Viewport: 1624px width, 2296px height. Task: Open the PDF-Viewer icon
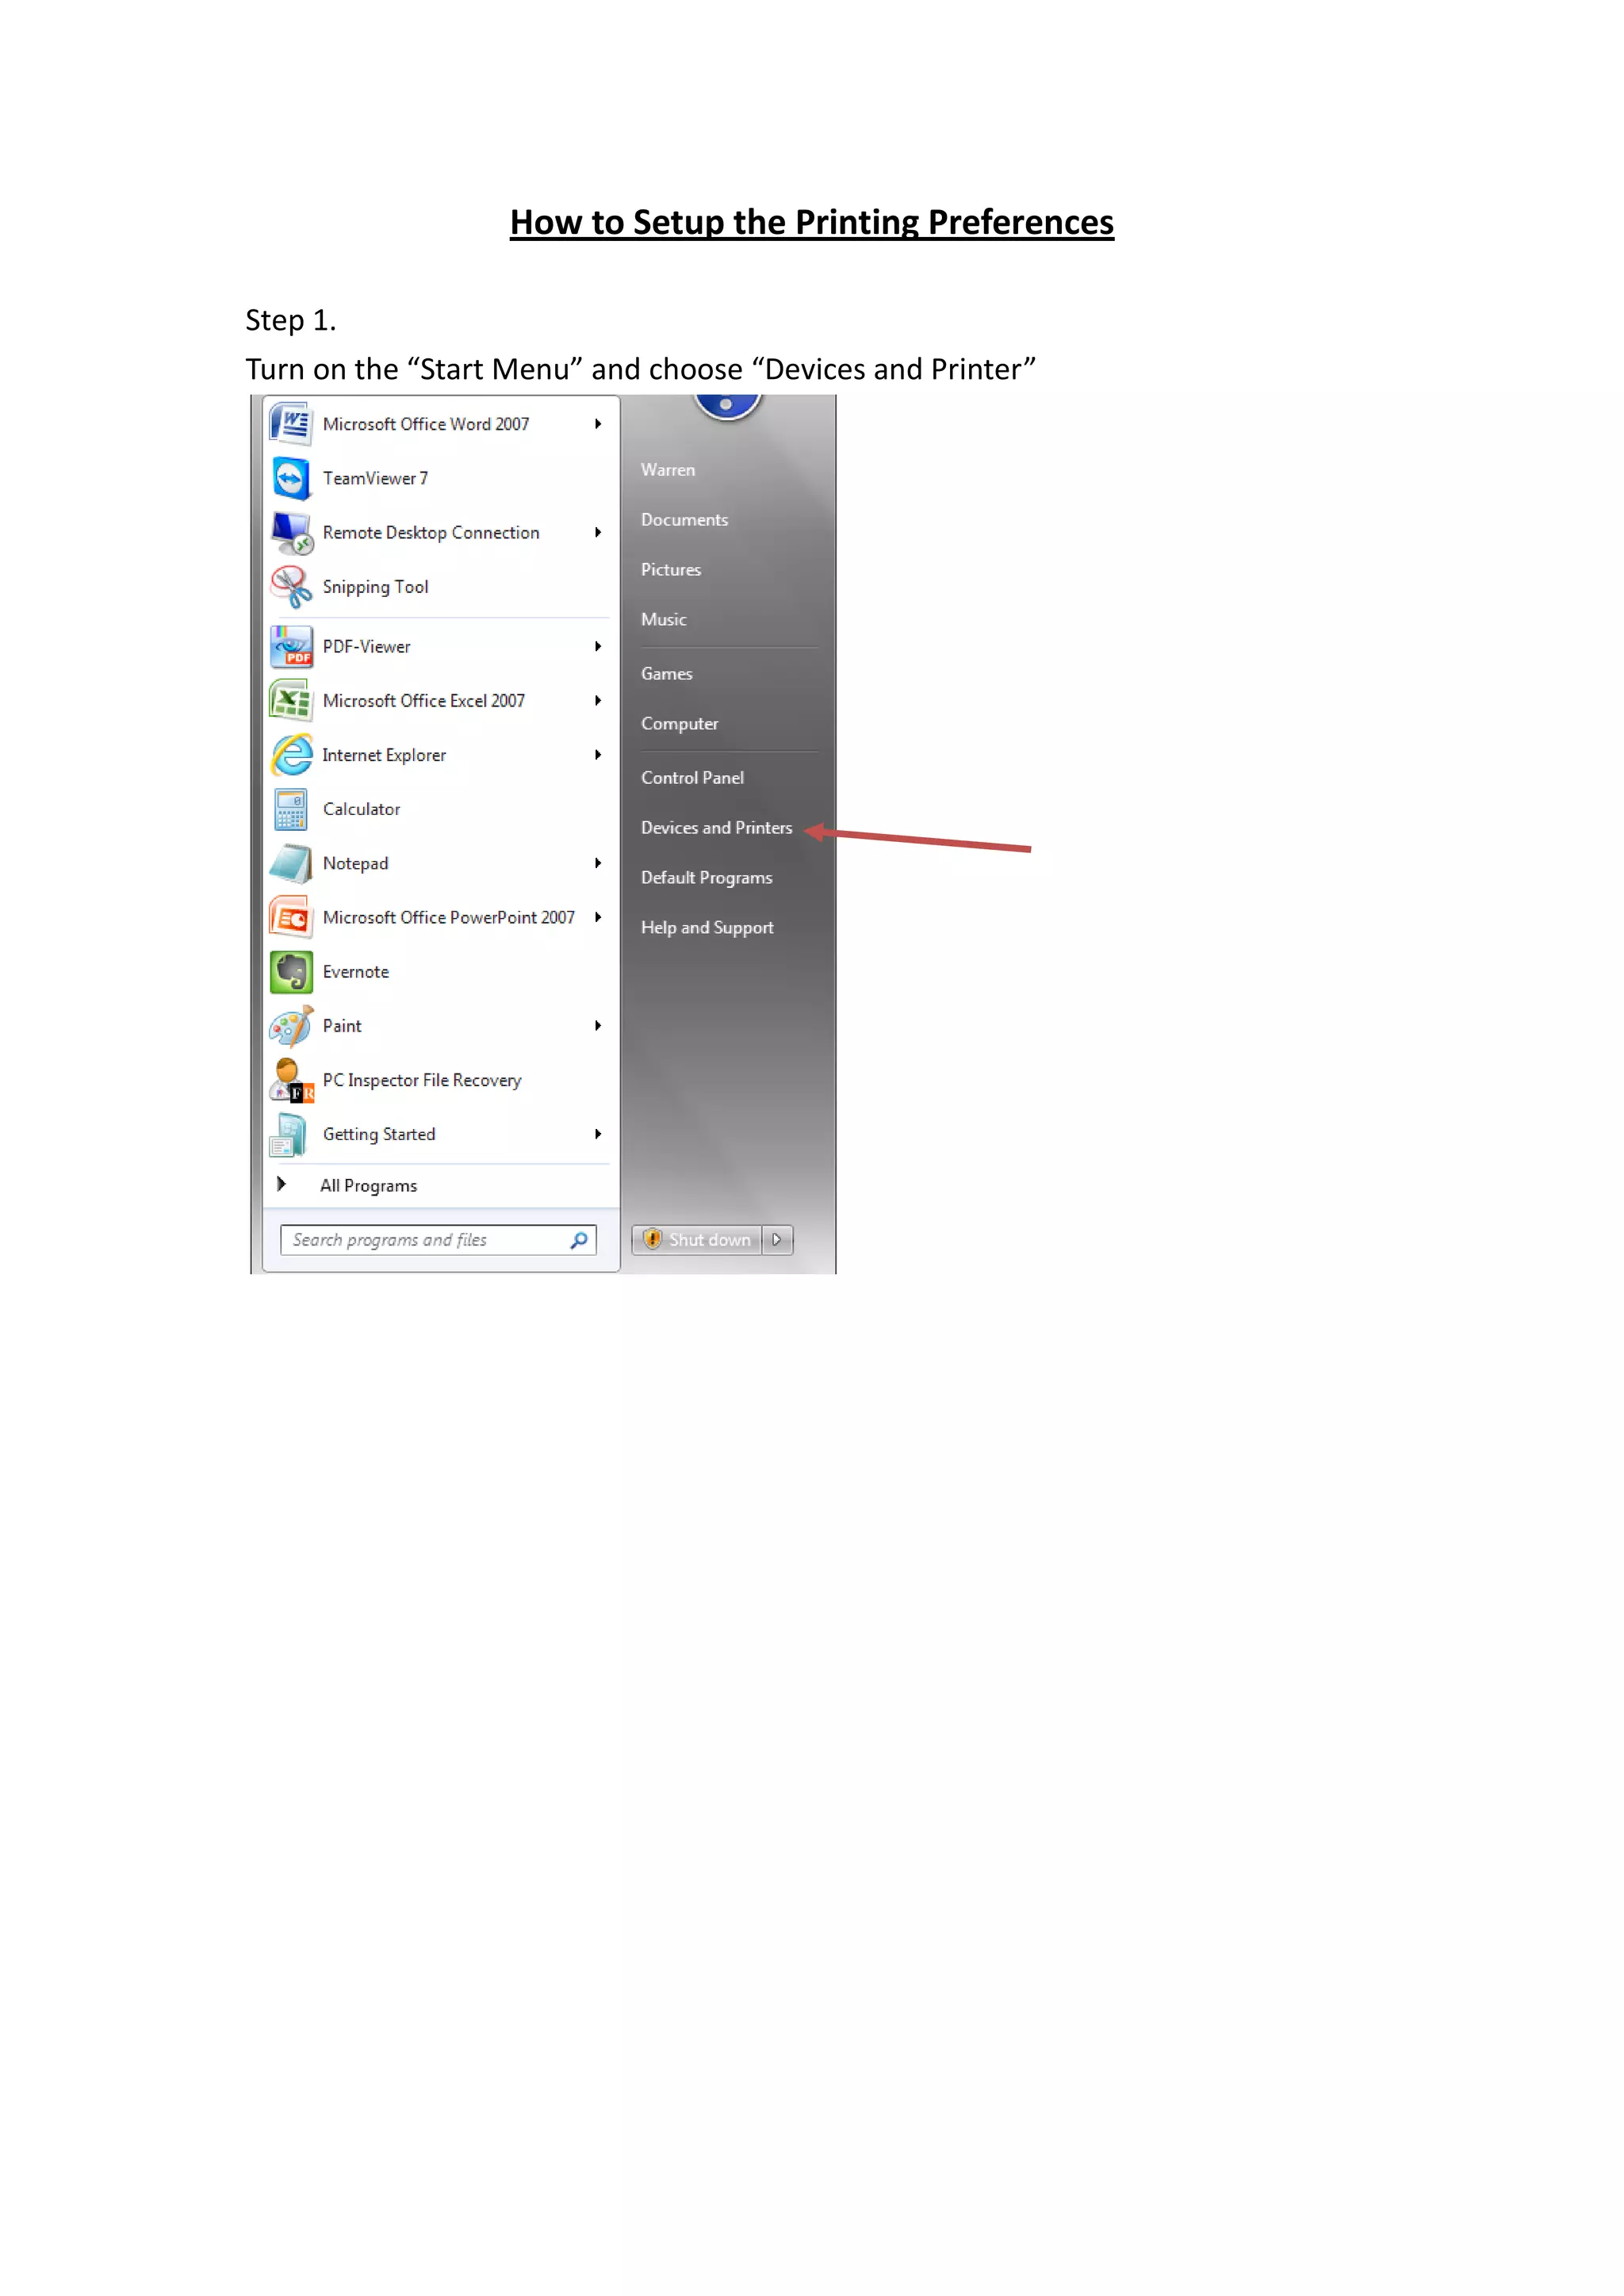tap(291, 647)
